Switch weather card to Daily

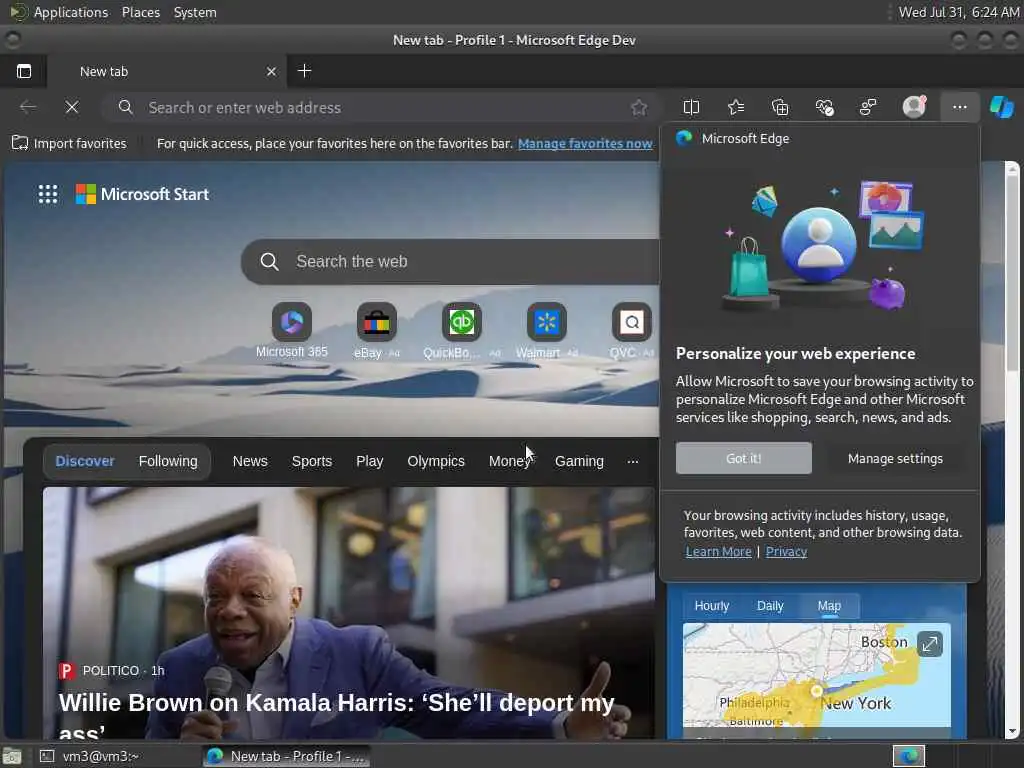tap(770, 606)
